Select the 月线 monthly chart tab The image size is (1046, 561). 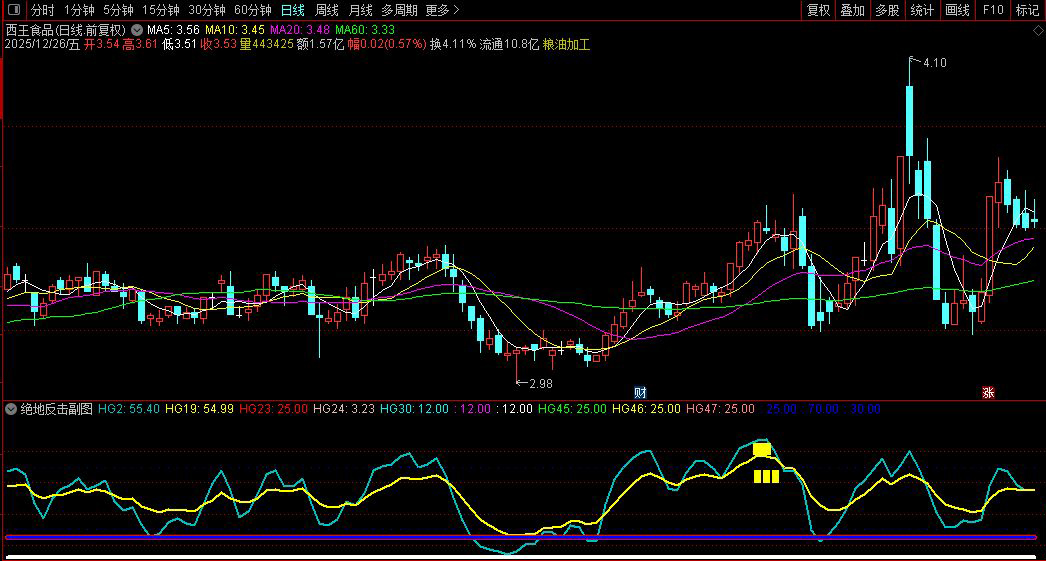coord(360,10)
